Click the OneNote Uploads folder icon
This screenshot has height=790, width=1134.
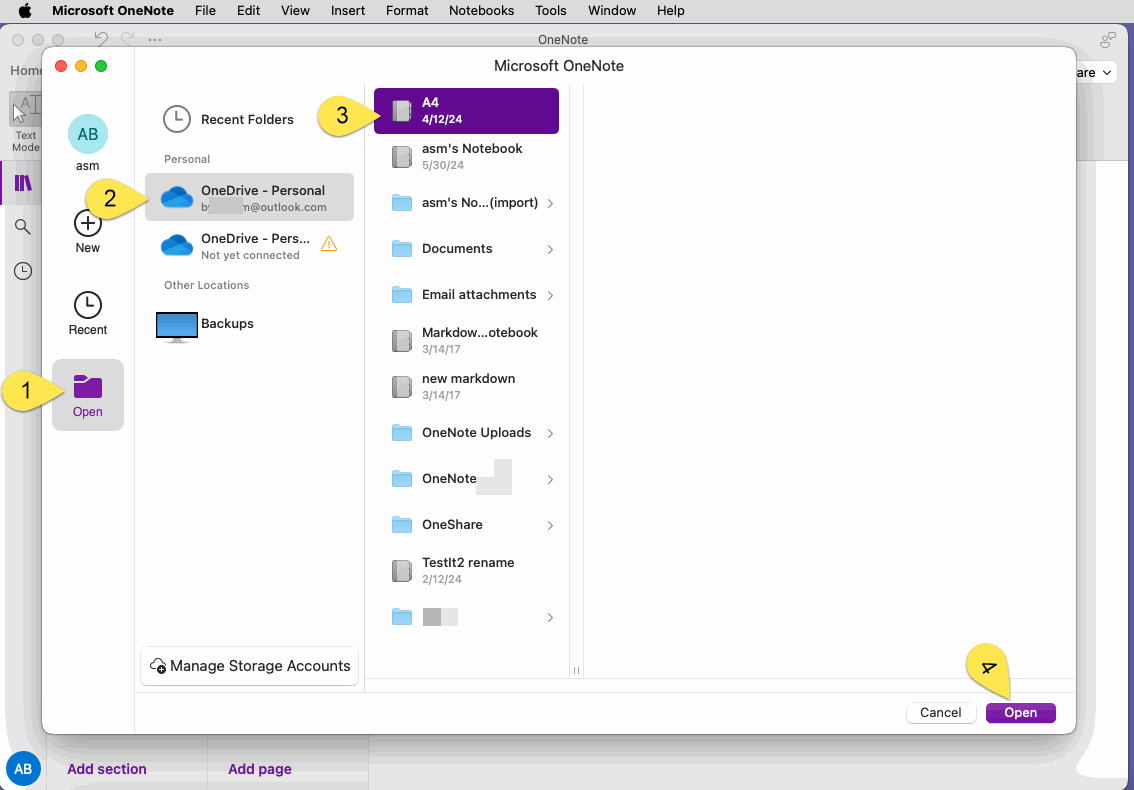click(402, 432)
